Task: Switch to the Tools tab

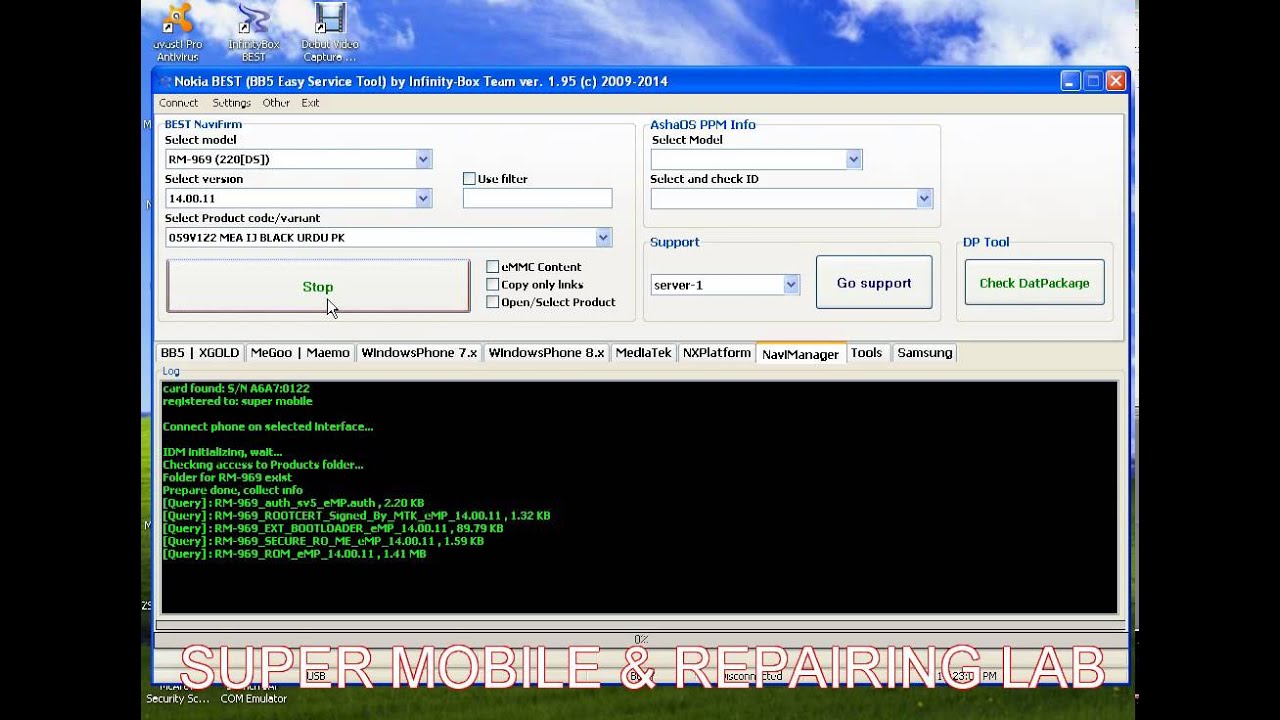Action: point(866,353)
